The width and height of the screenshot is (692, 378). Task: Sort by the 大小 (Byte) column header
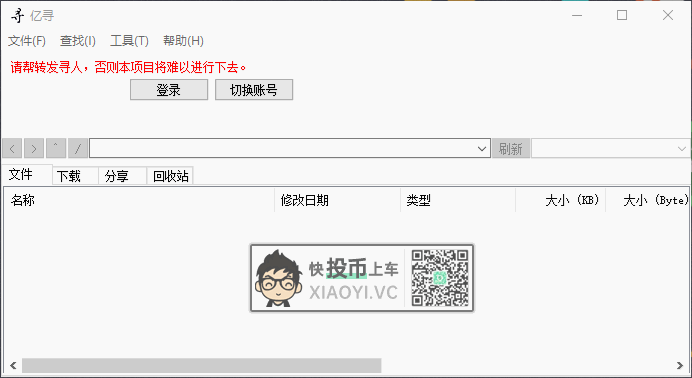[x=647, y=200]
